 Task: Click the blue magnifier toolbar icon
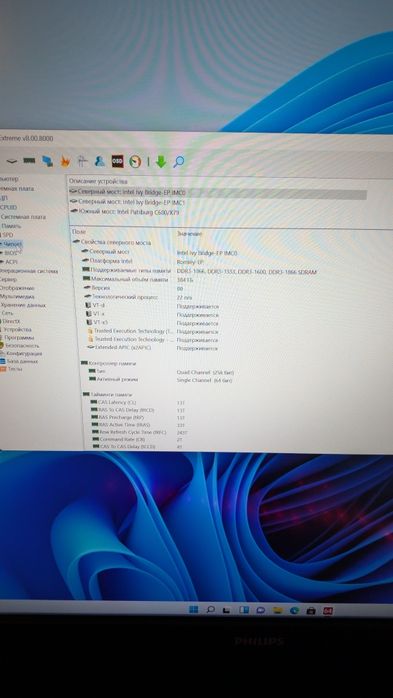(178, 162)
